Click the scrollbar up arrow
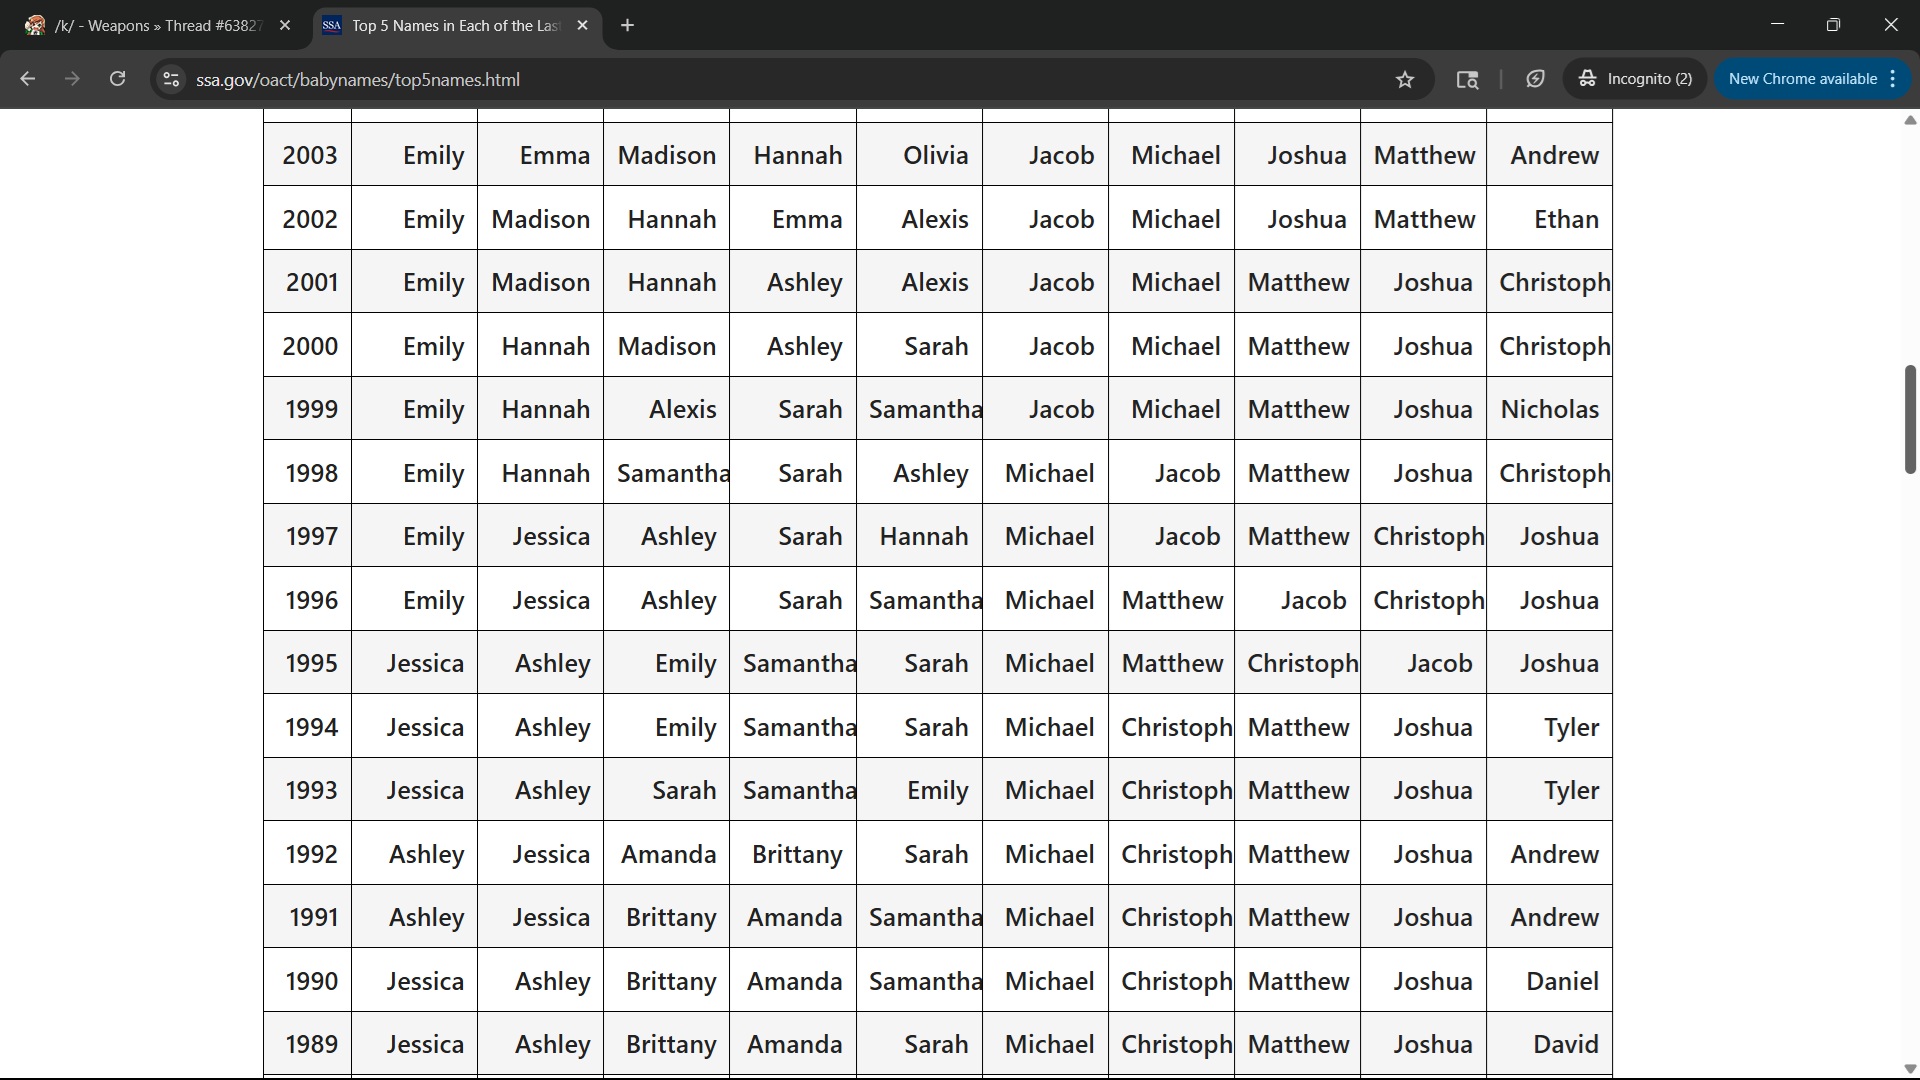The image size is (1920, 1080). [x=1910, y=120]
